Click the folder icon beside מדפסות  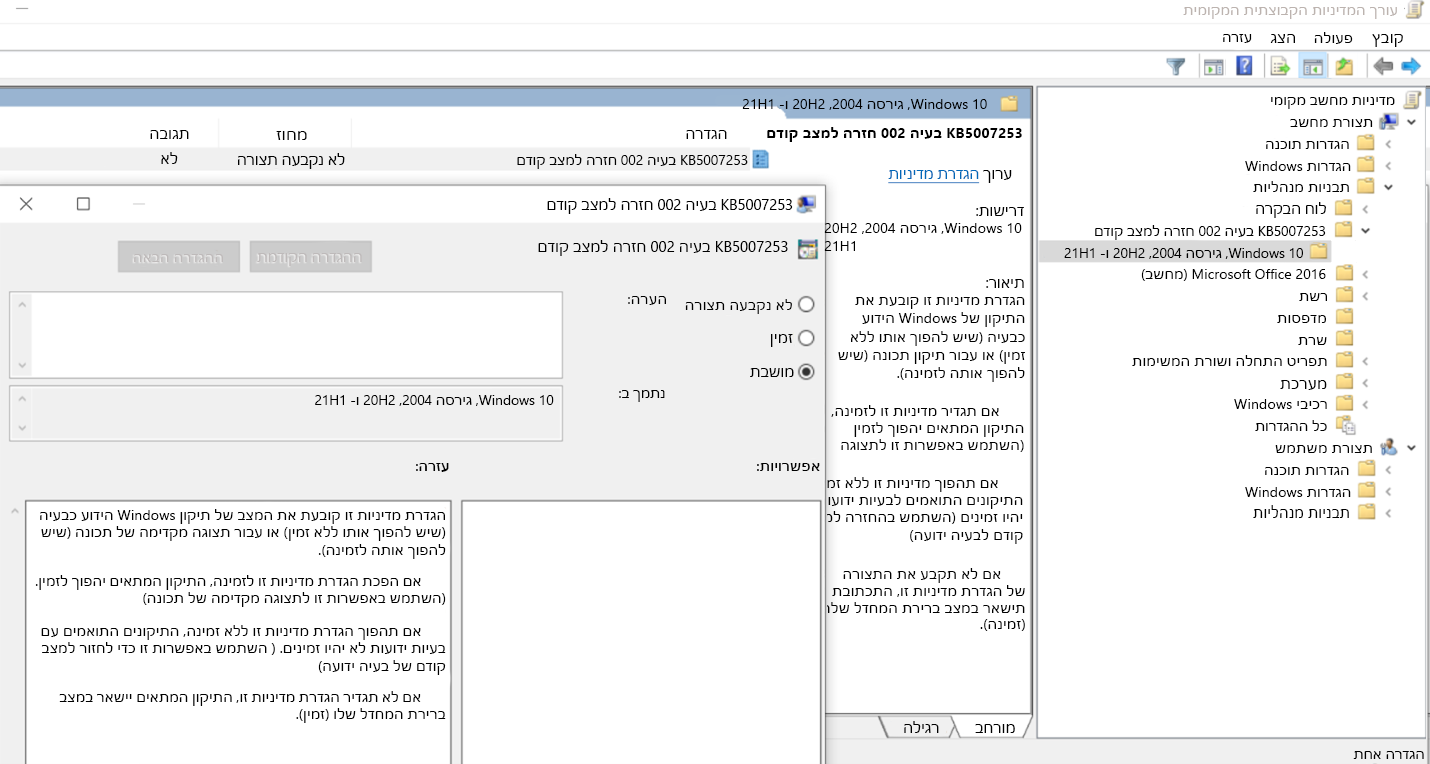tap(1344, 317)
